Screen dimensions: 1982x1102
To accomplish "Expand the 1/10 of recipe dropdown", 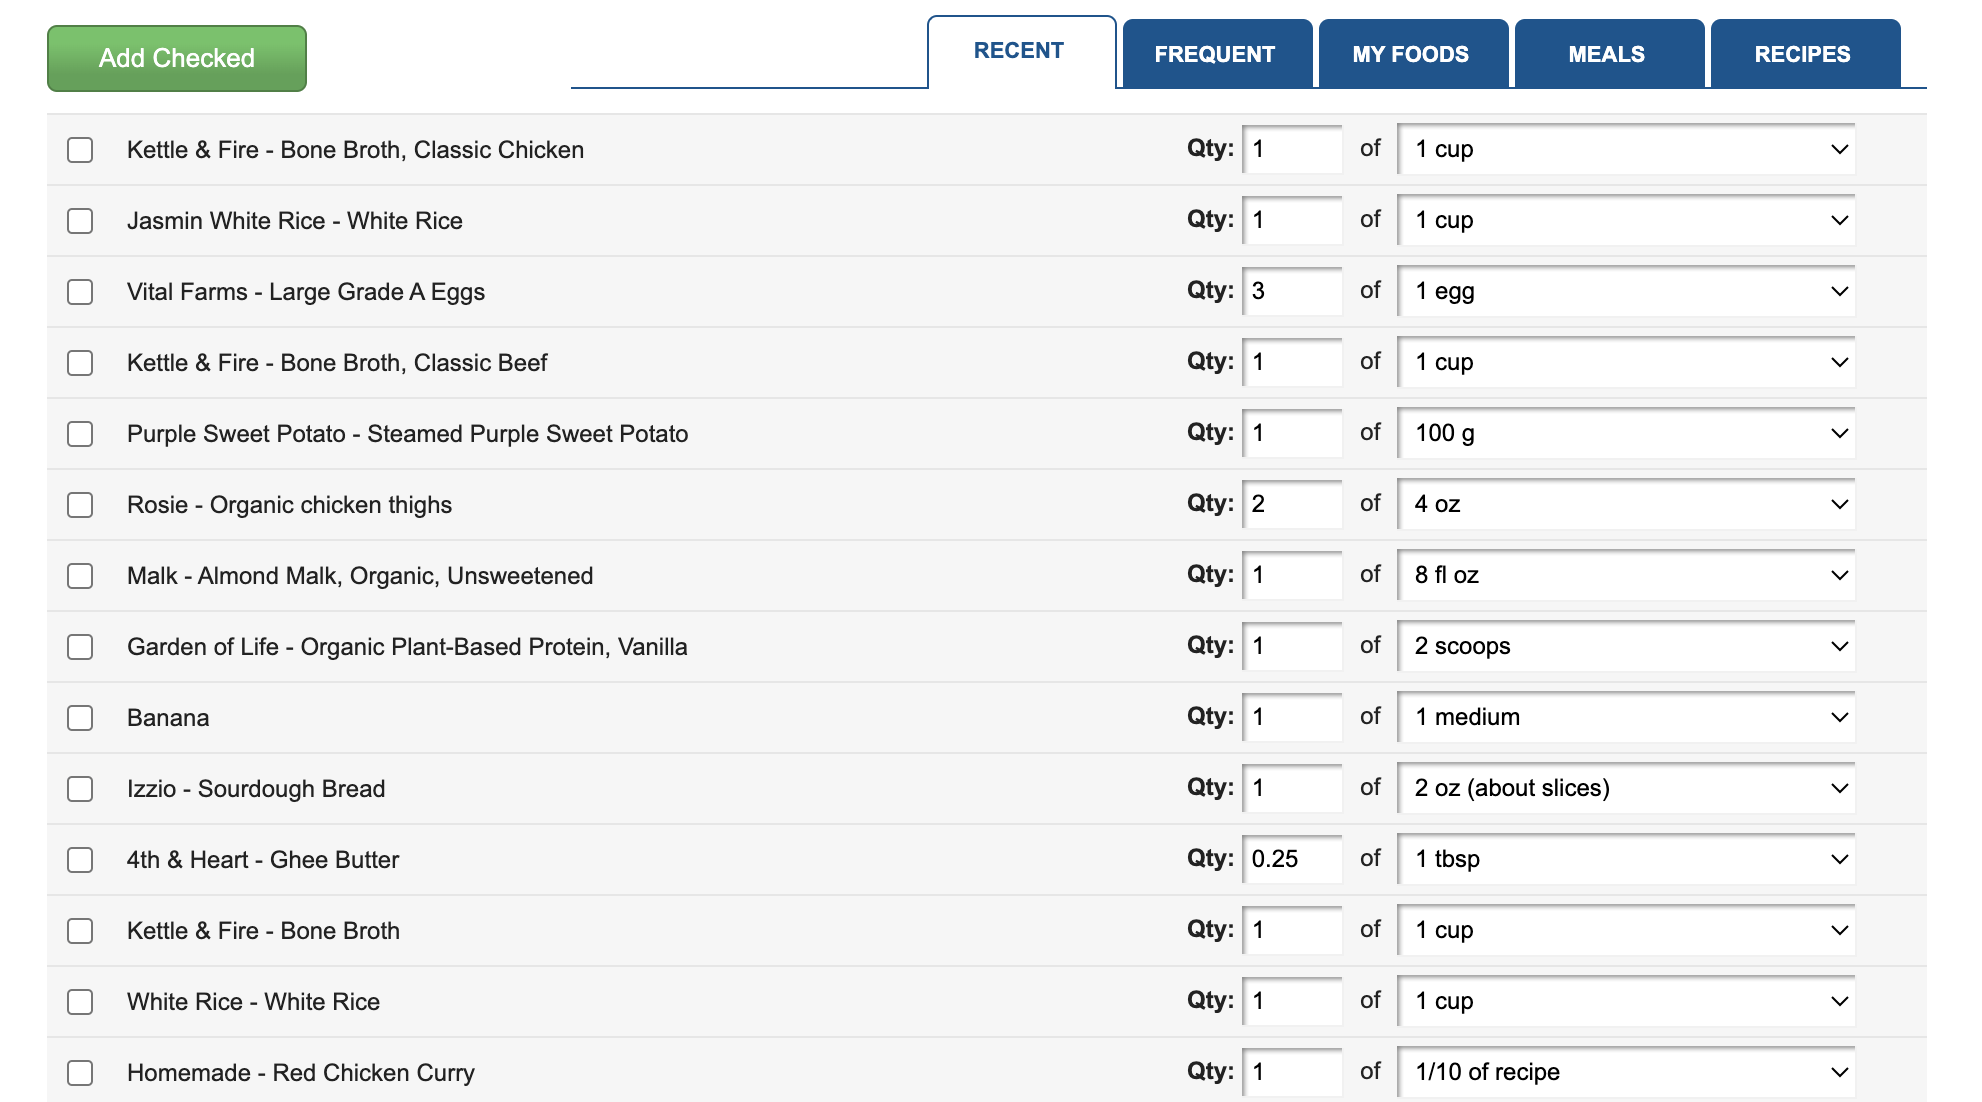I will tap(1626, 1072).
